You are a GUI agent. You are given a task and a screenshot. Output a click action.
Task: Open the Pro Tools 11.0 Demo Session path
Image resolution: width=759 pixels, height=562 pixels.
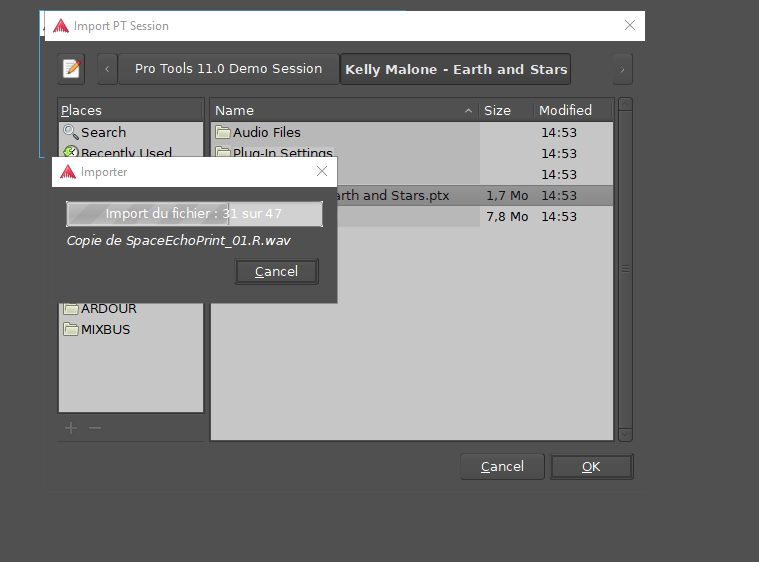(228, 69)
